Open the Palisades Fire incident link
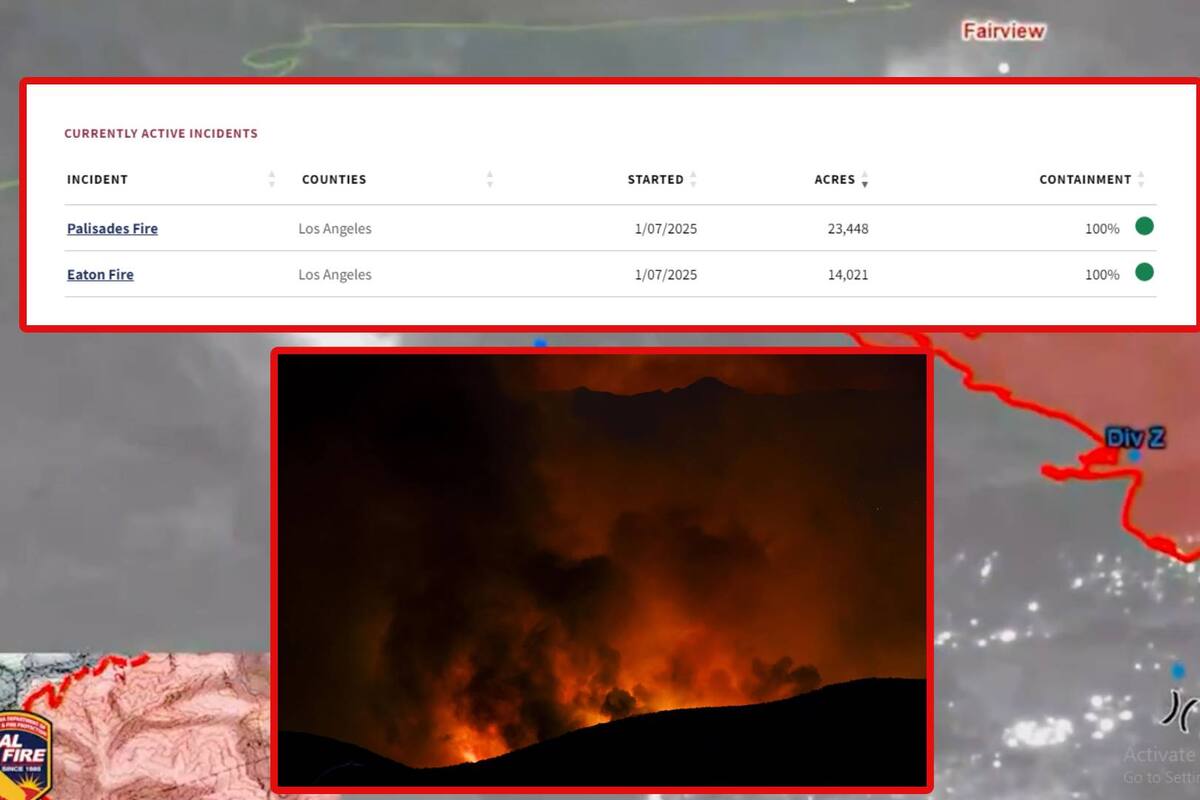 [x=112, y=228]
